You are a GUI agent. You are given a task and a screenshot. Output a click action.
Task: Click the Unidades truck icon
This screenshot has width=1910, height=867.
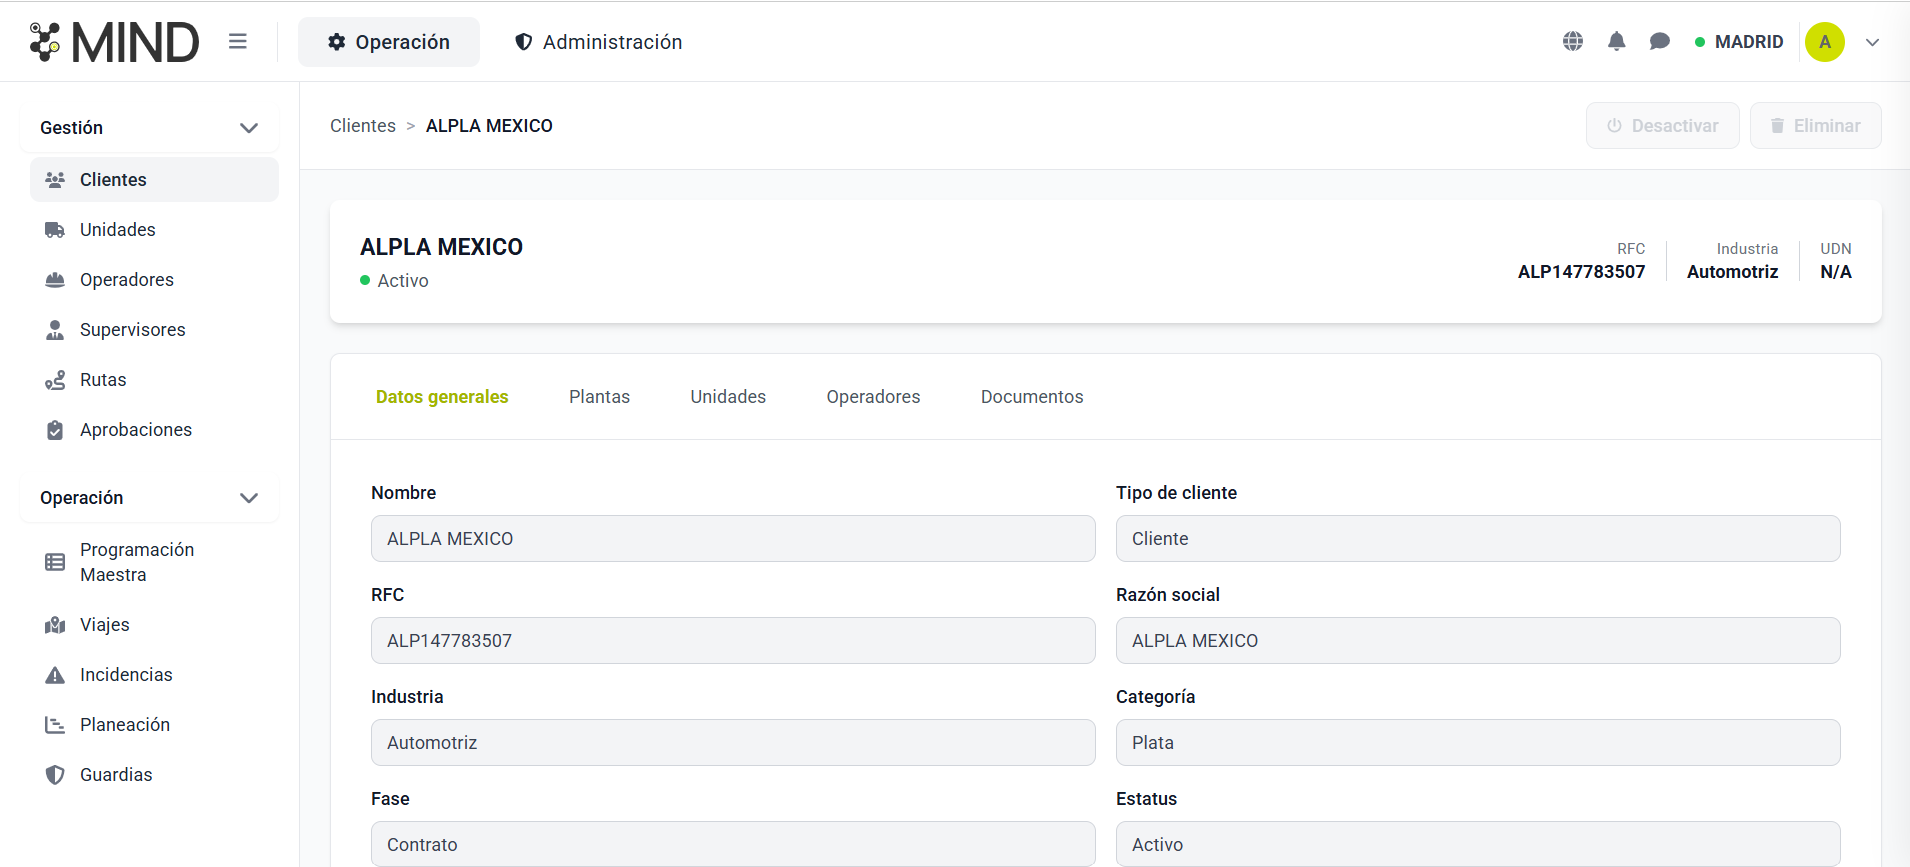[55, 230]
